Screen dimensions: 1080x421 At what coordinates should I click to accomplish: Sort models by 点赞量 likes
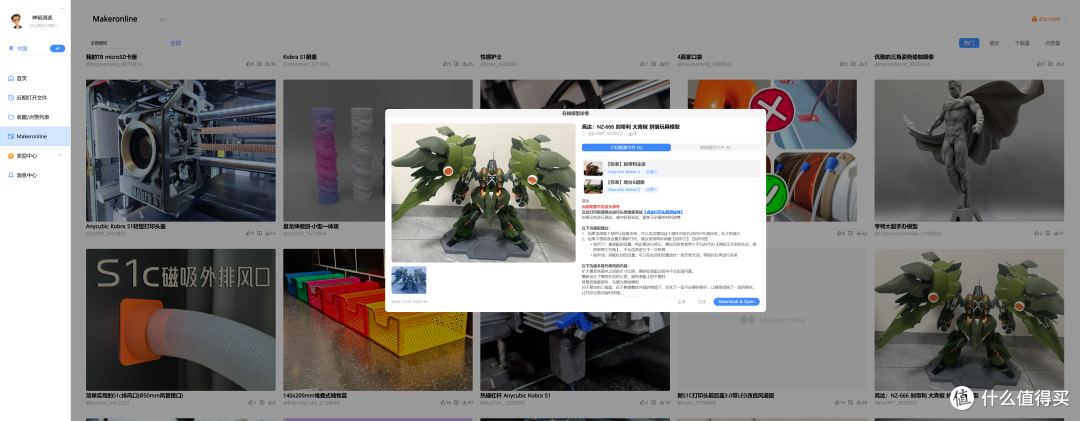pyautogui.click(x=1052, y=43)
